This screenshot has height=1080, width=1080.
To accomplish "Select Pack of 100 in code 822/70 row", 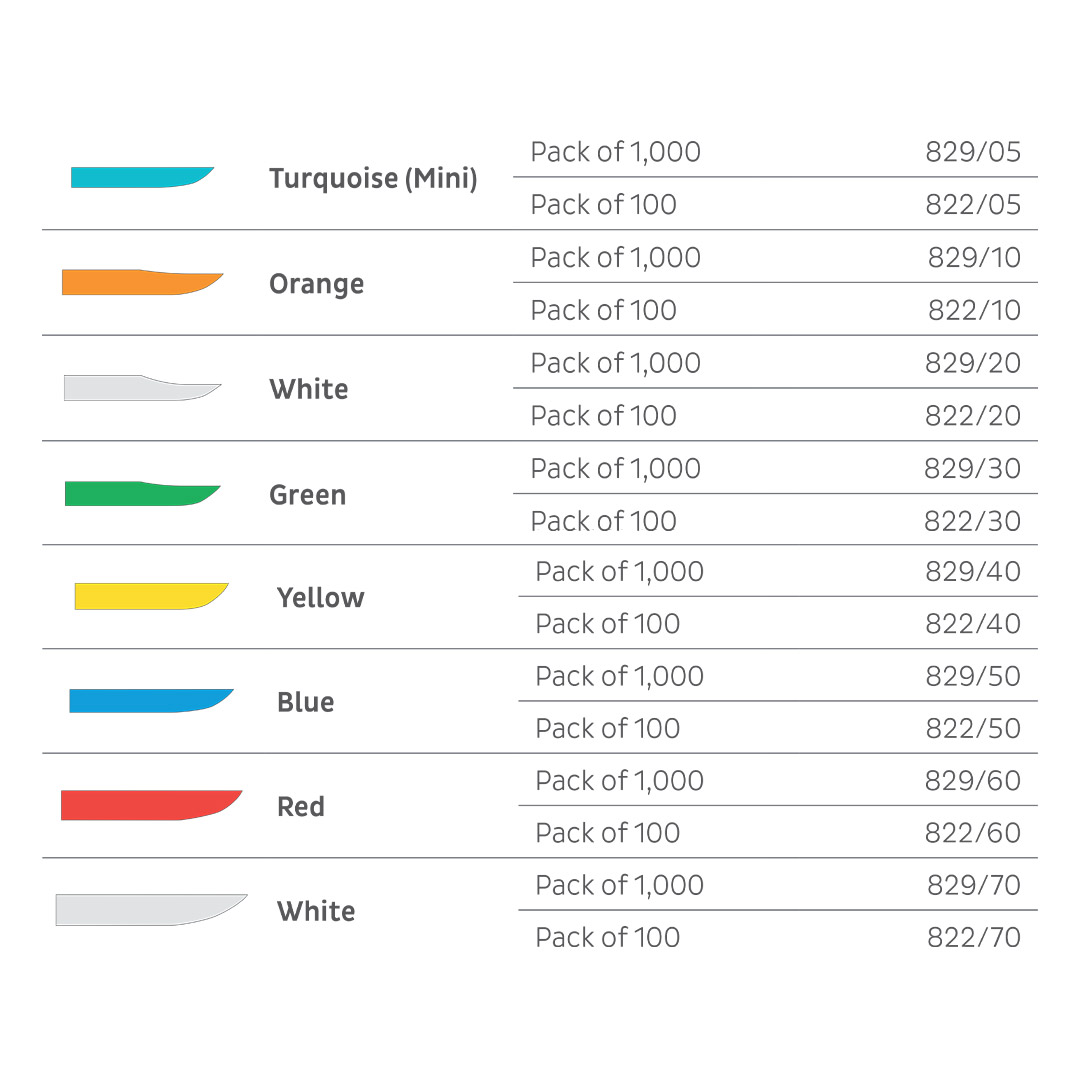I will coord(607,937).
